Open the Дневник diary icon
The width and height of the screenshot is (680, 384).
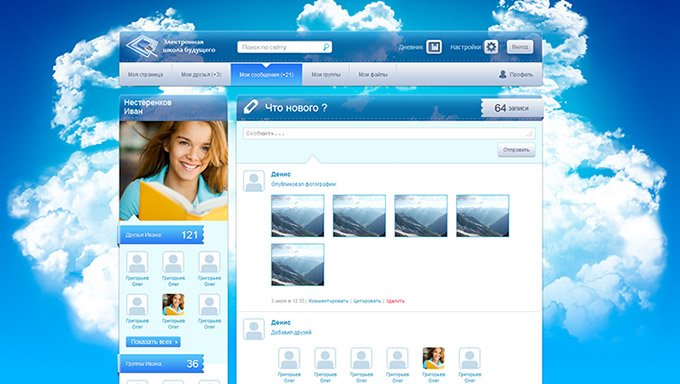coord(434,47)
